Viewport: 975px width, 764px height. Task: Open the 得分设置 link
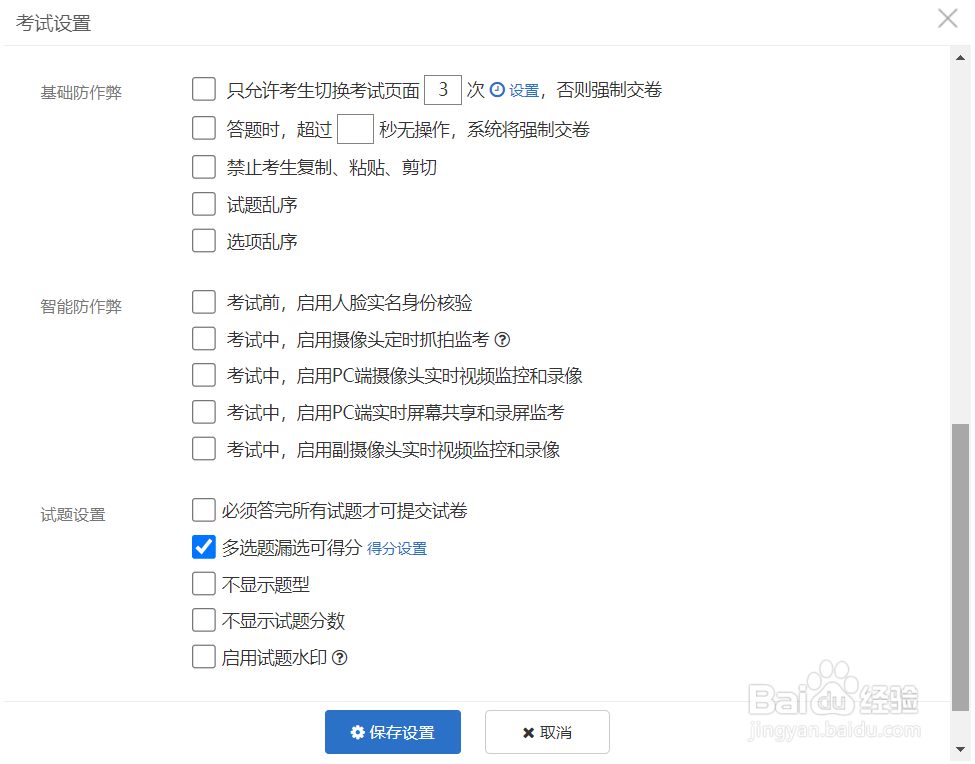[397, 548]
